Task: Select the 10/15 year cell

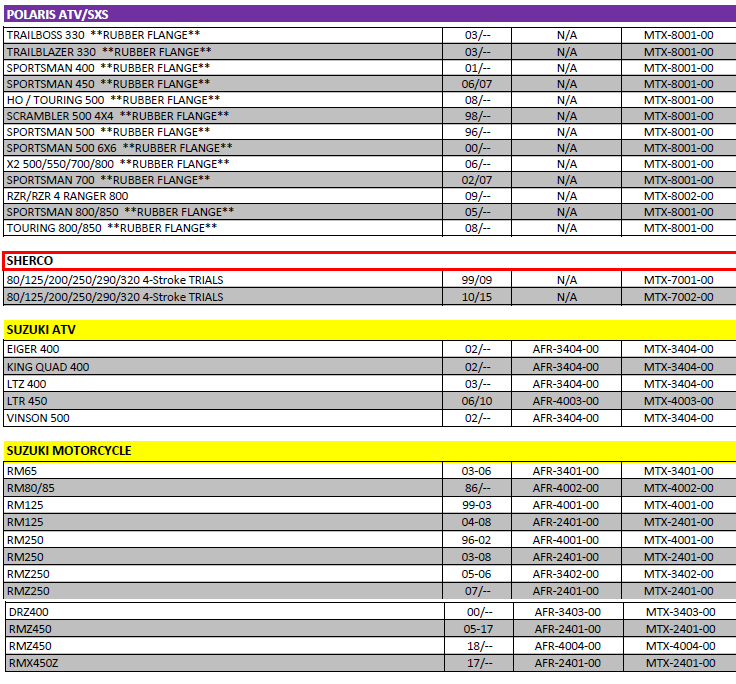Action: (477, 297)
